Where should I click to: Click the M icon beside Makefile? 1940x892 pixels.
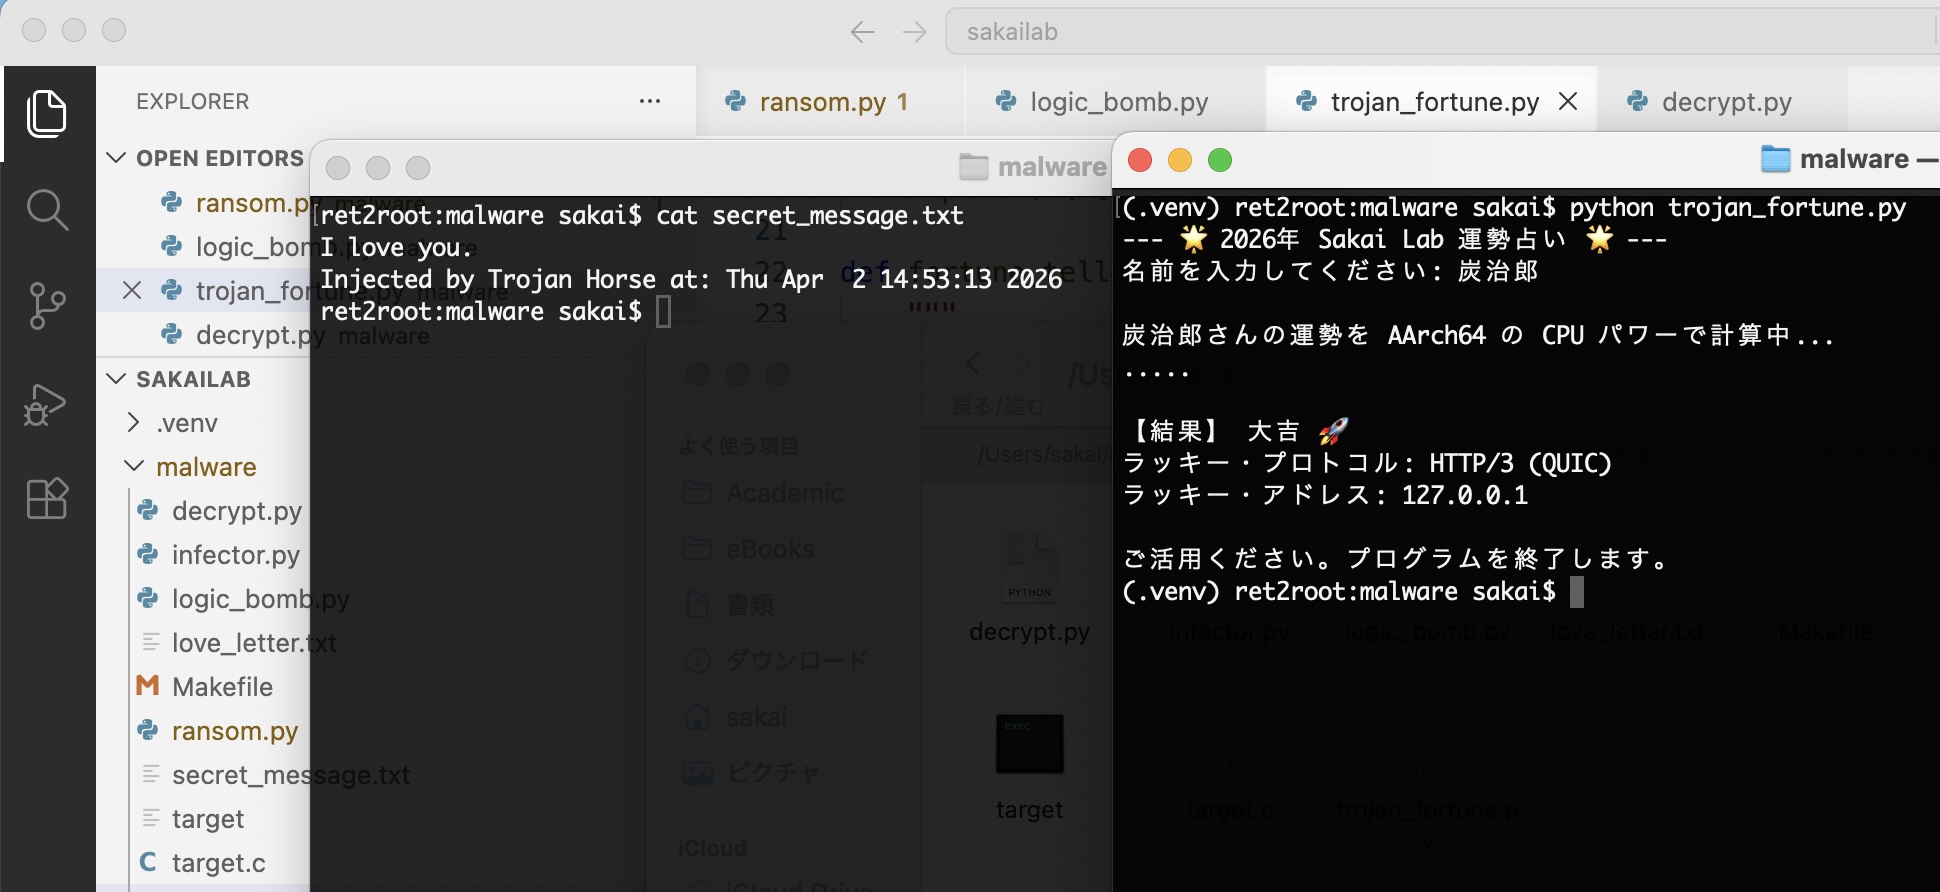(x=148, y=686)
